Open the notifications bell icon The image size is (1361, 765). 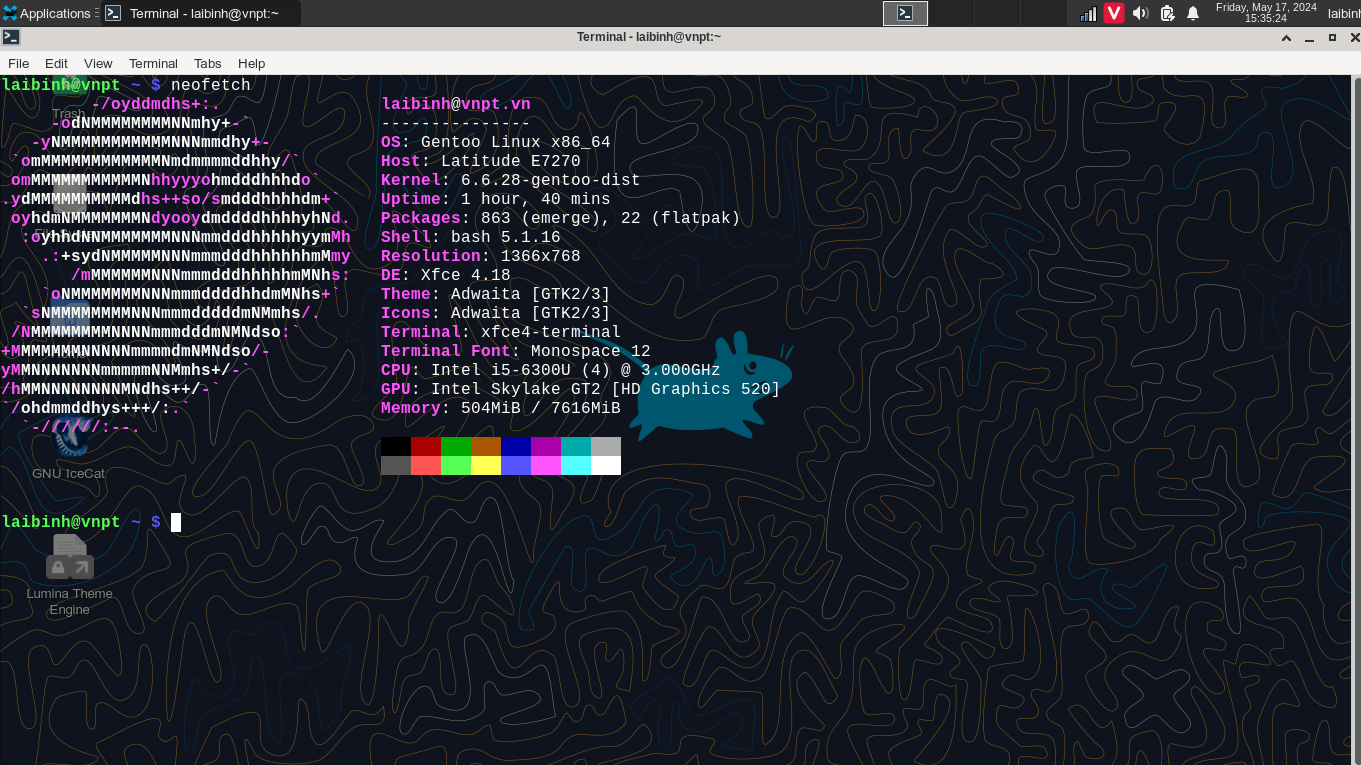pos(1193,13)
